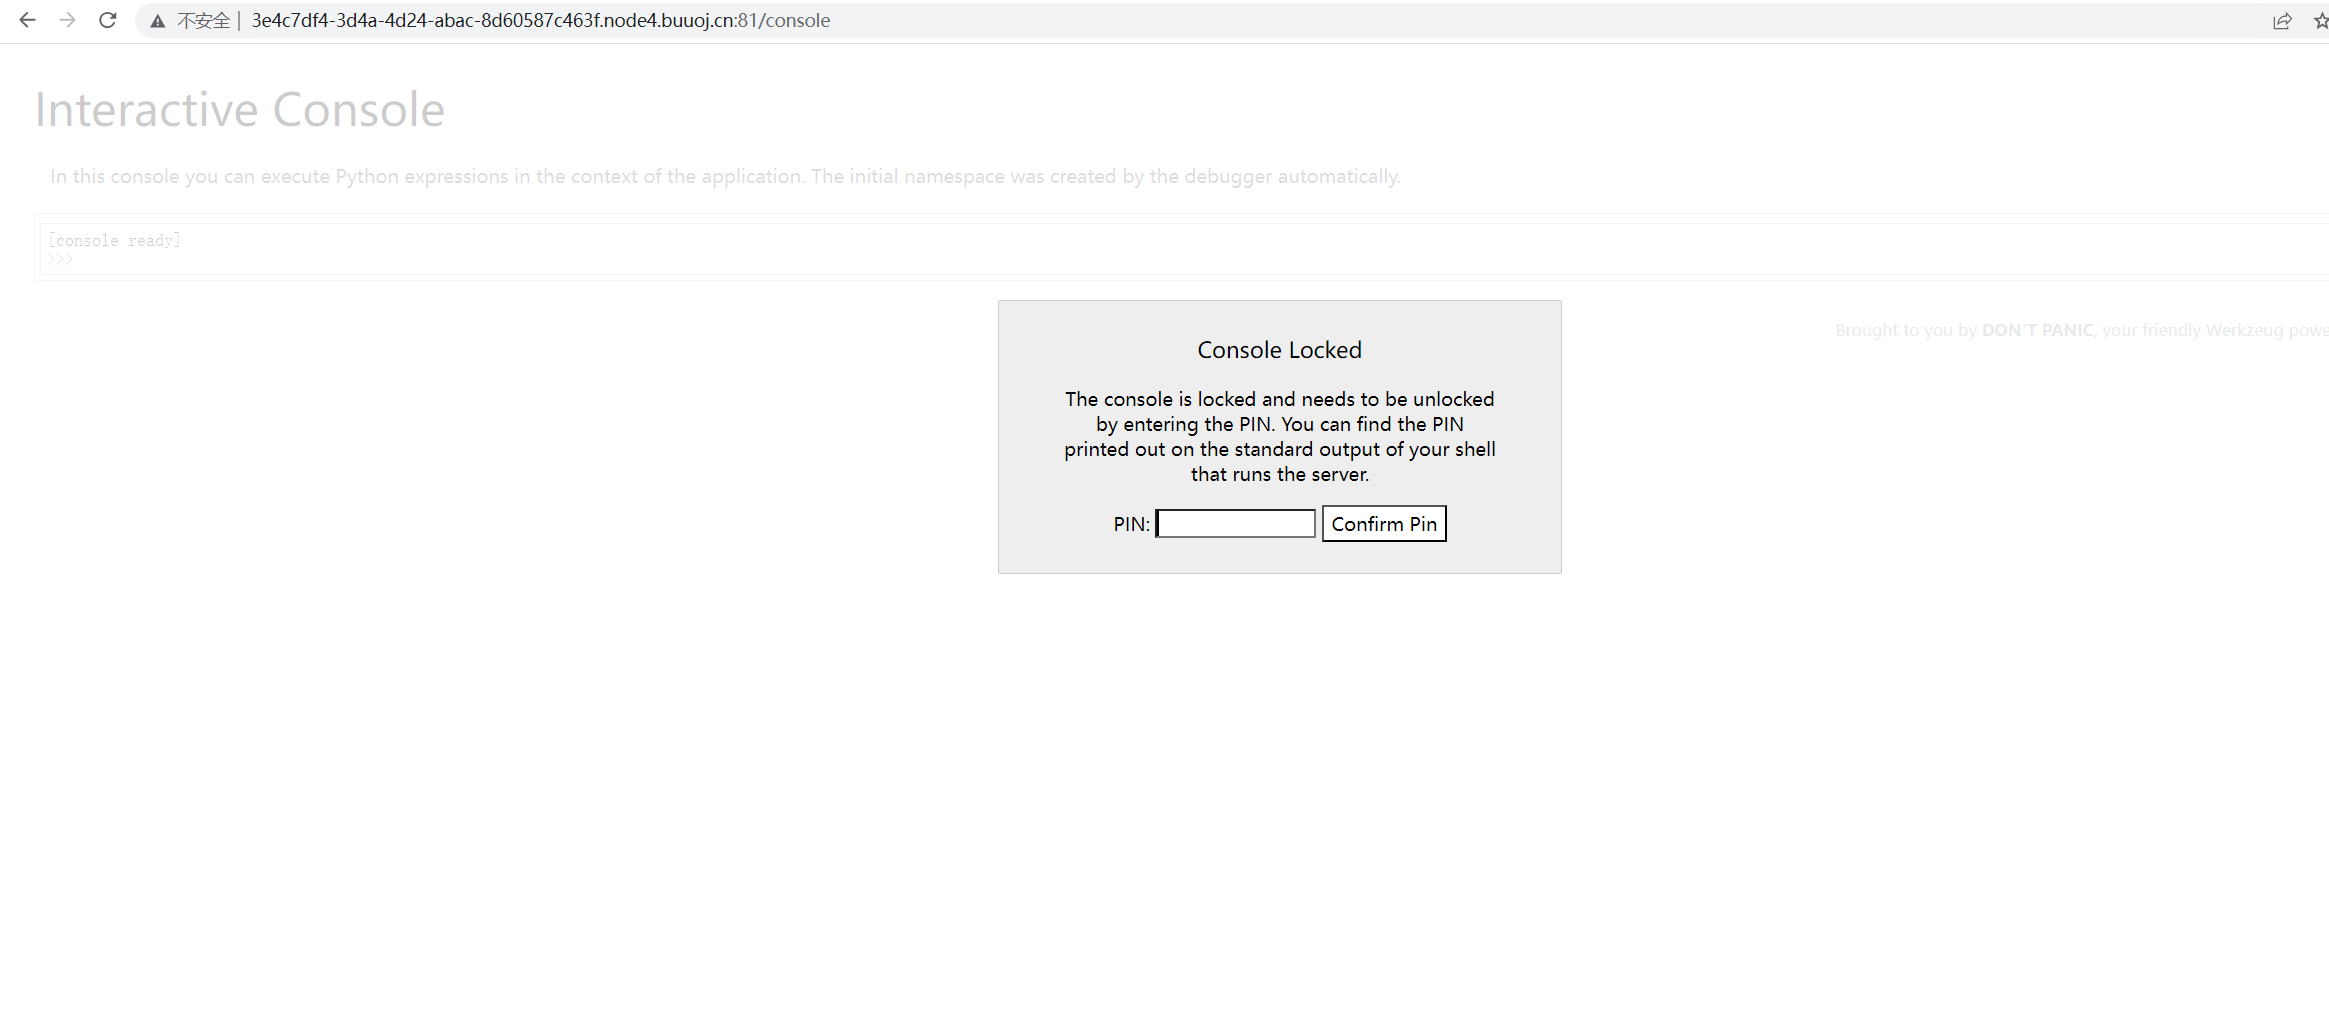Click the browser forward arrow
The width and height of the screenshot is (2329, 1016).
[x=67, y=20]
